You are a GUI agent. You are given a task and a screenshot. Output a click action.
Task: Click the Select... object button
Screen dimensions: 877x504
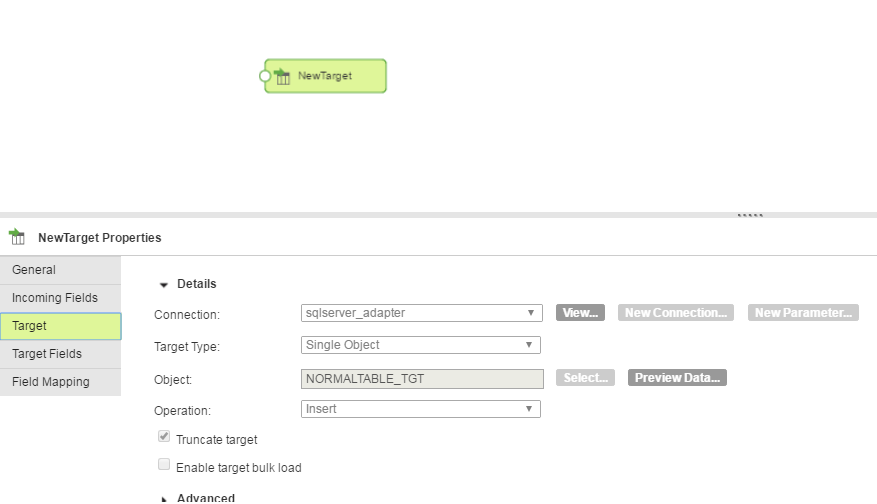coord(585,378)
